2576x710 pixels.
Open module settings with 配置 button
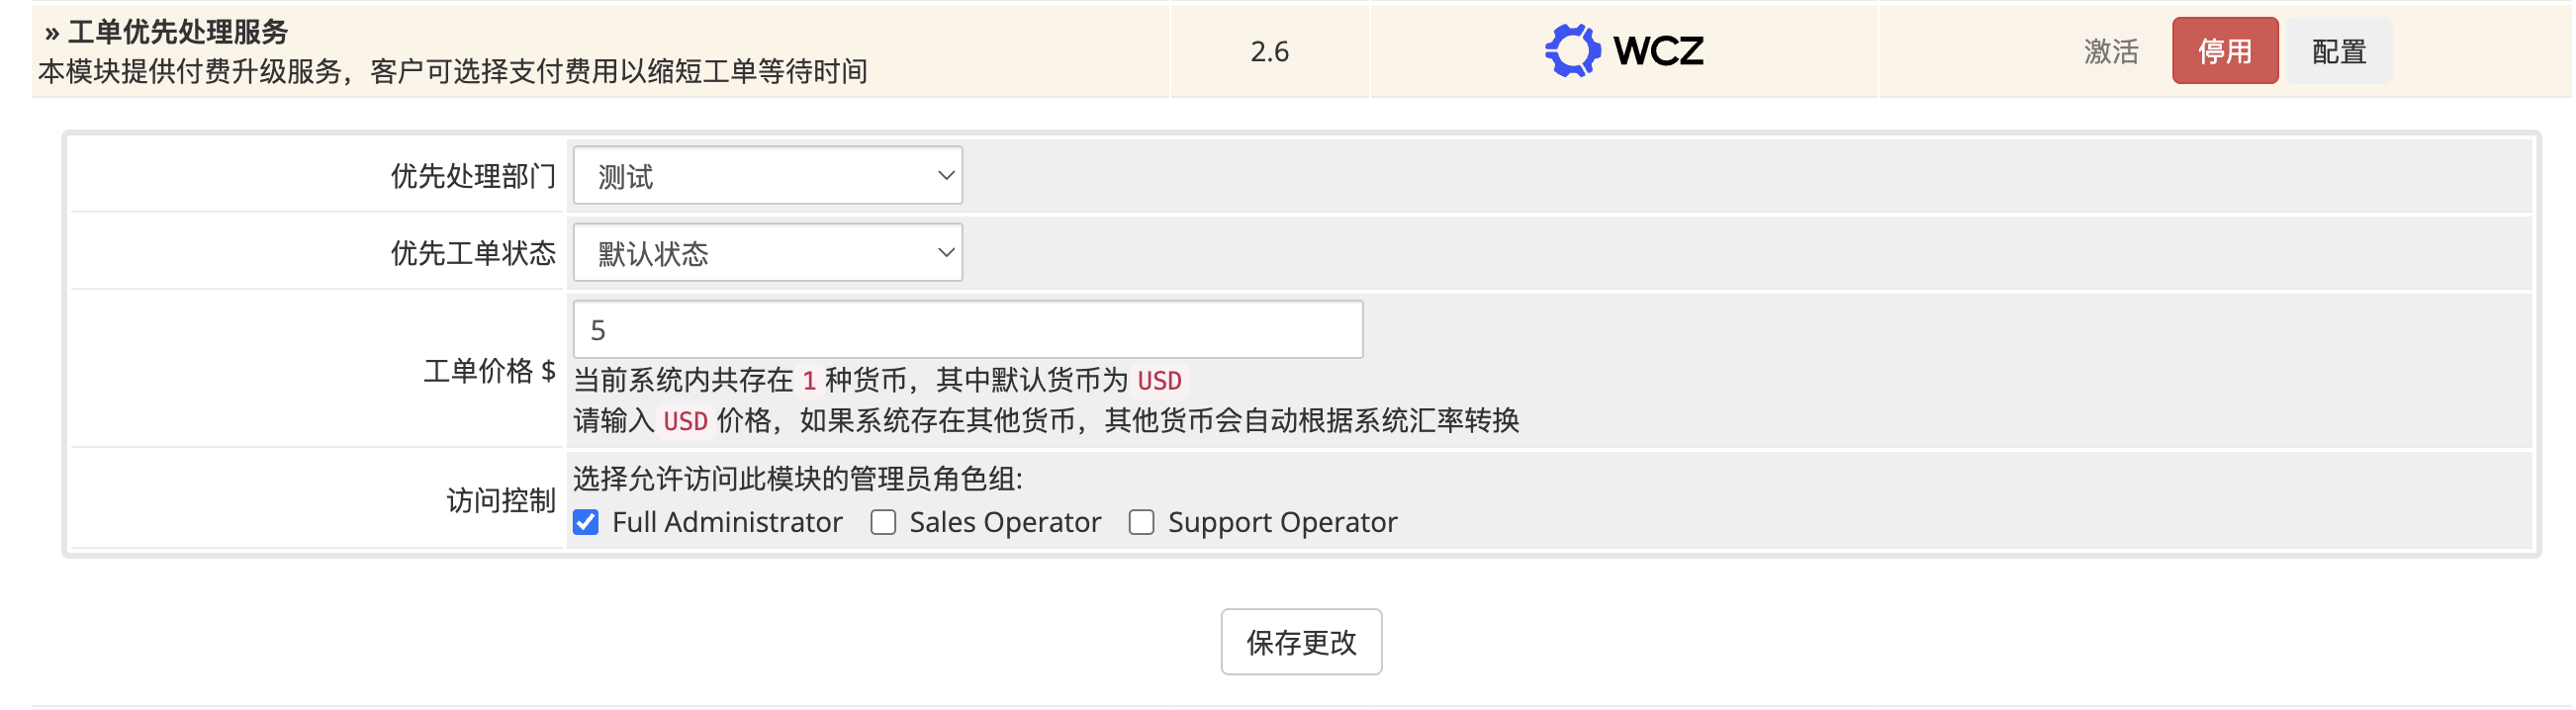(x=2338, y=51)
